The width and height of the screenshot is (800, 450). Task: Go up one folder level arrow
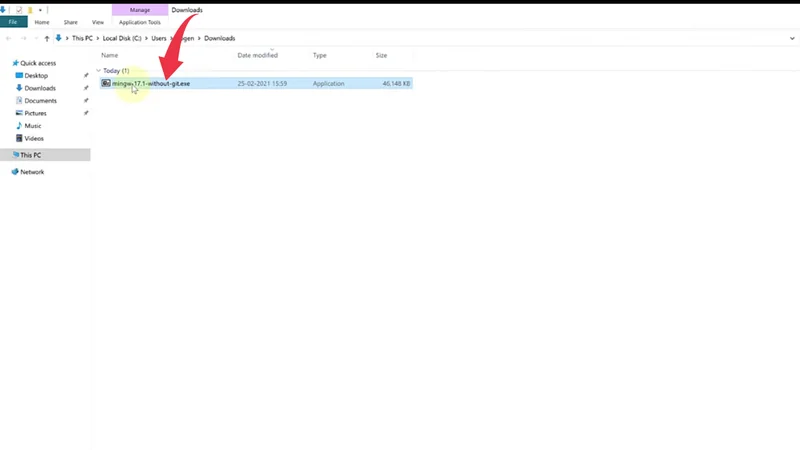click(x=46, y=38)
